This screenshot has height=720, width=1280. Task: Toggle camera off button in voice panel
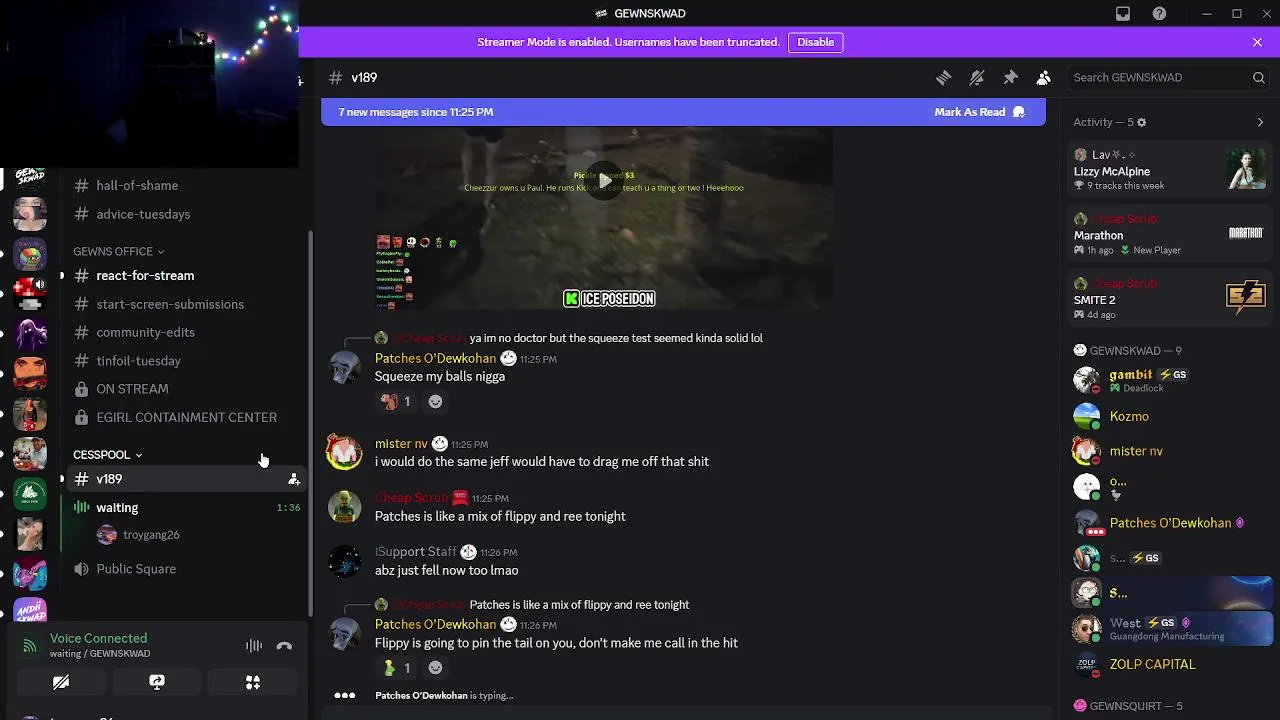tap(61, 682)
